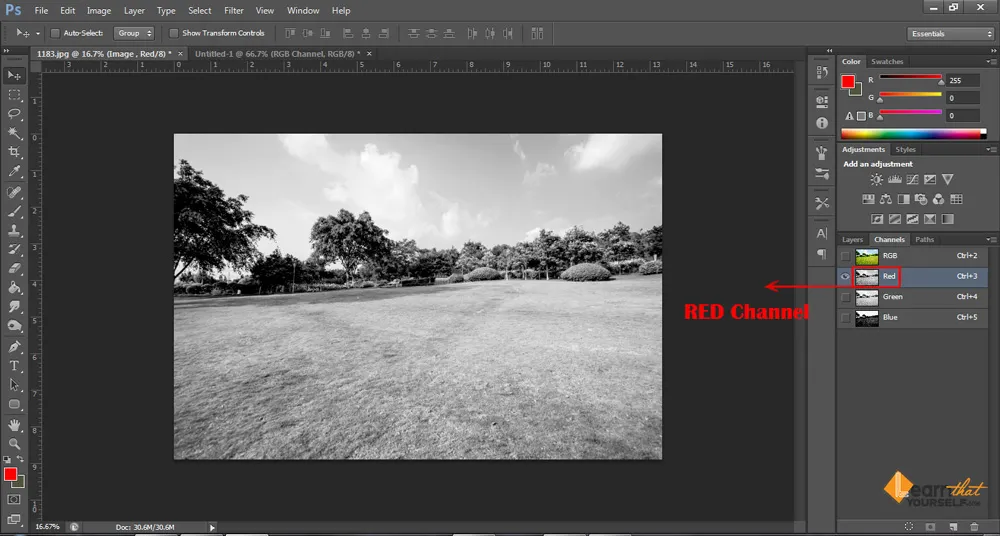Enable the Auto-Select checkbox

point(55,33)
